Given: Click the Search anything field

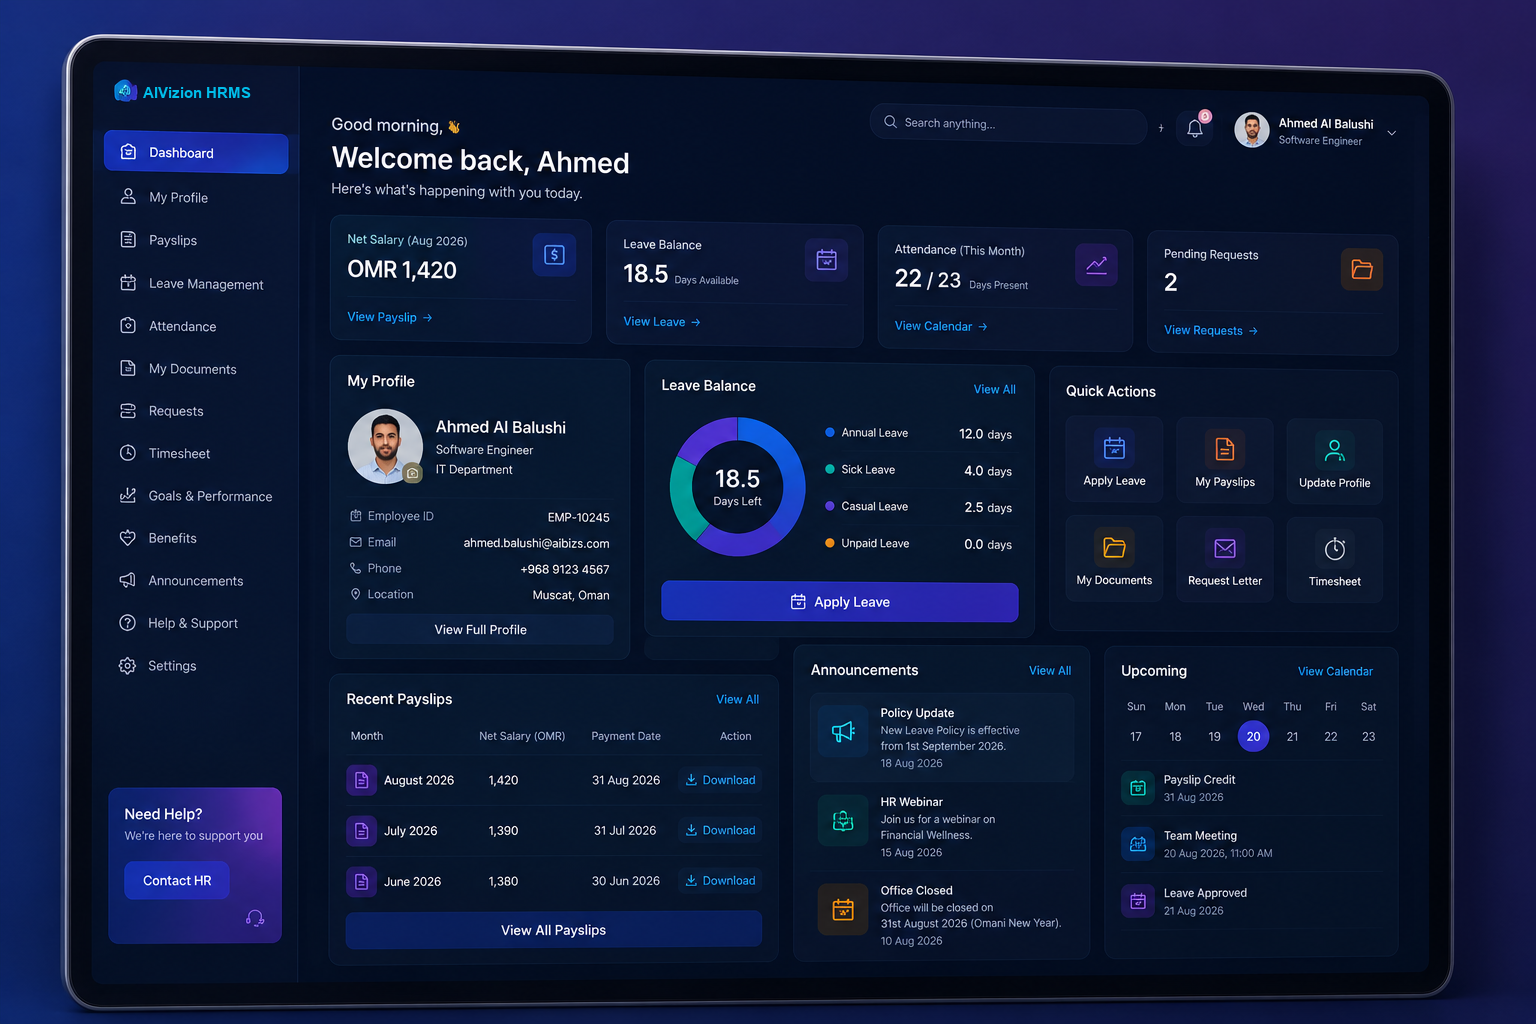Looking at the screenshot, I should coord(1008,124).
